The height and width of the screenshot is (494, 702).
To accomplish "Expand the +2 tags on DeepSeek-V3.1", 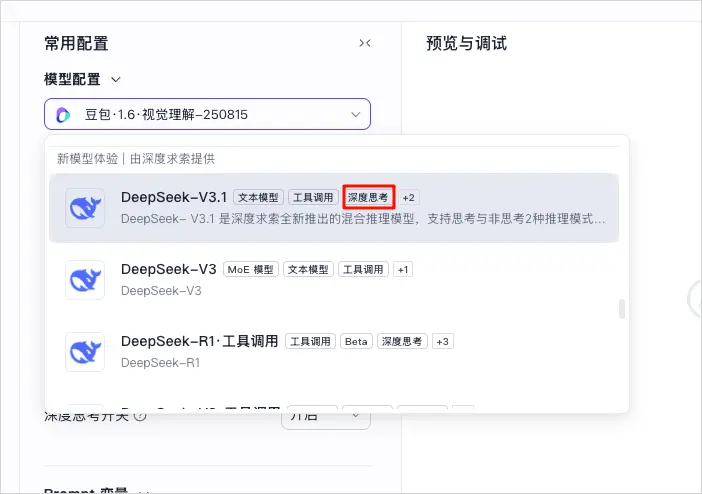I will click(x=408, y=198).
